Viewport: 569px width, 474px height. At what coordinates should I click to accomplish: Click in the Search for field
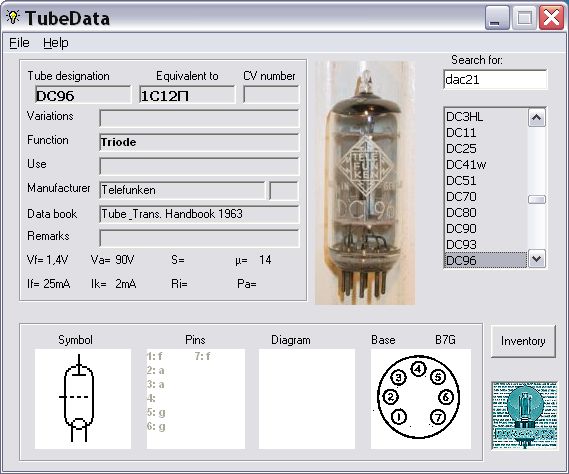(x=495, y=79)
